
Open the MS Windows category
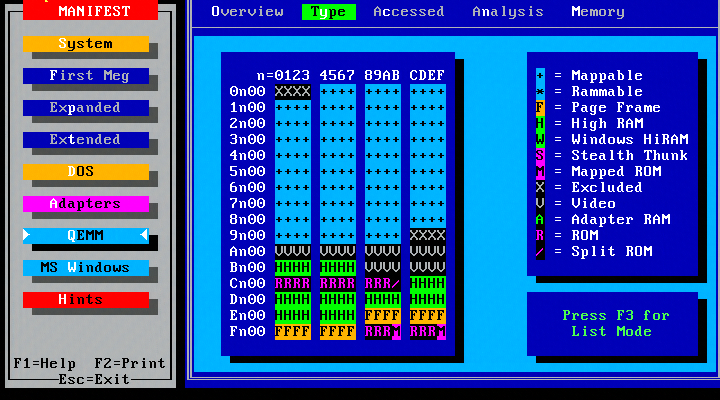point(86,268)
